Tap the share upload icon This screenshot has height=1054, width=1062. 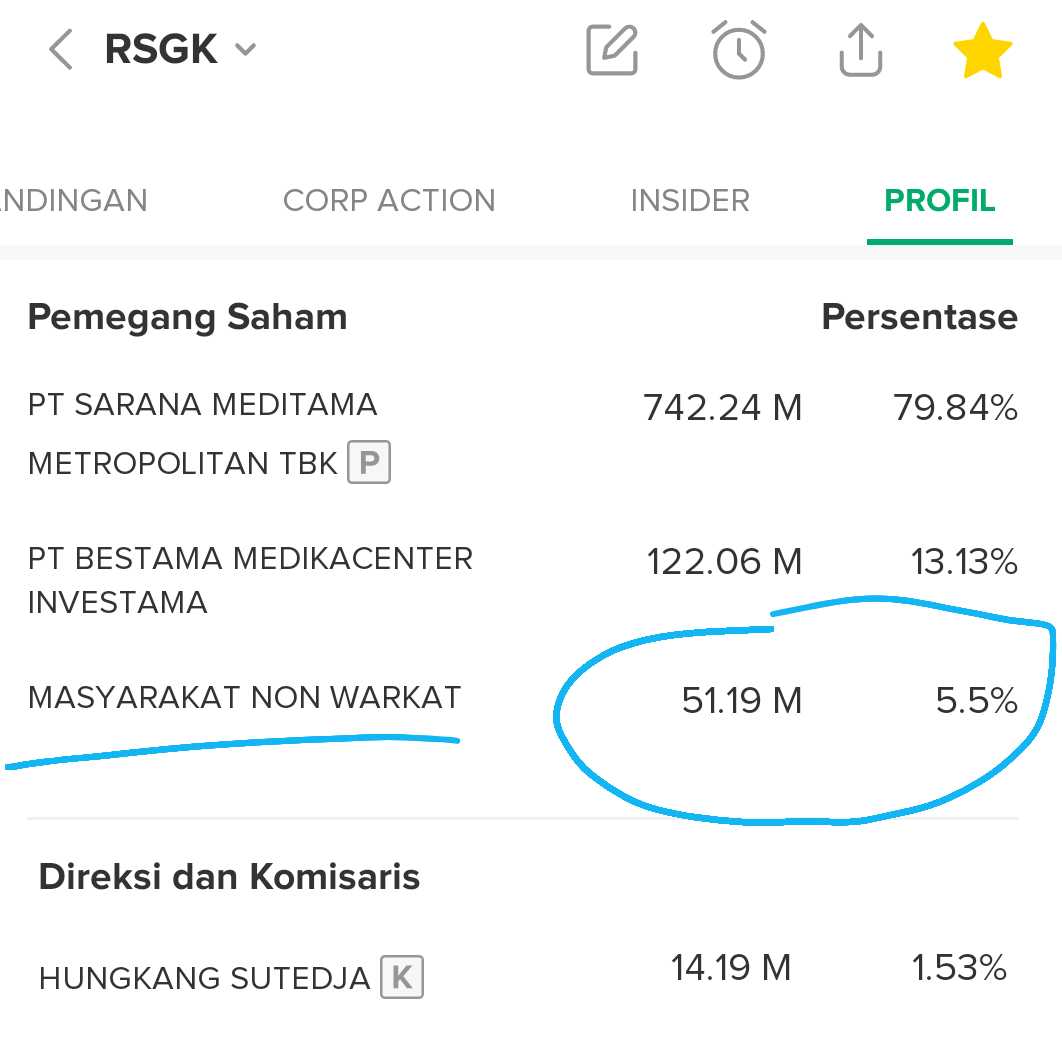click(860, 50)
